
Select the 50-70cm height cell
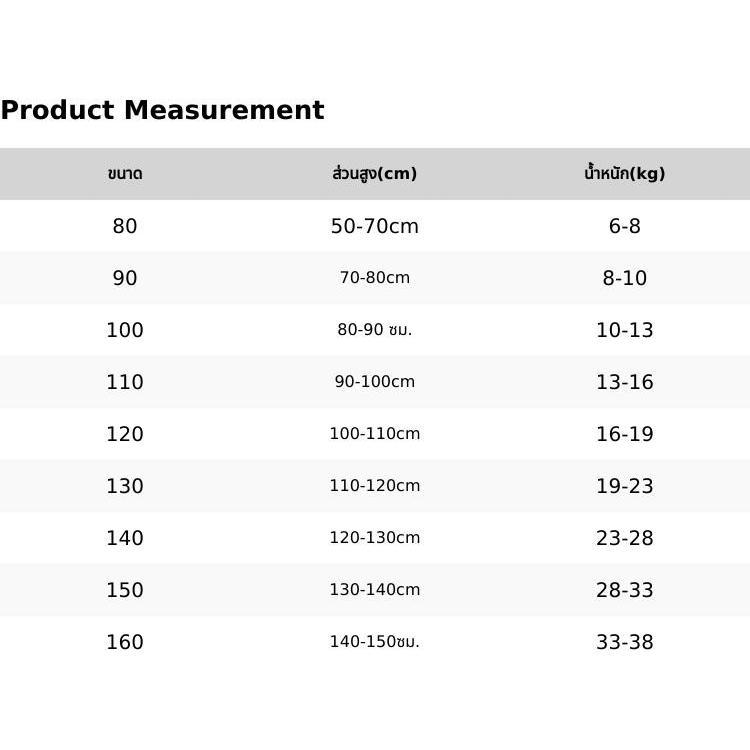374,226
